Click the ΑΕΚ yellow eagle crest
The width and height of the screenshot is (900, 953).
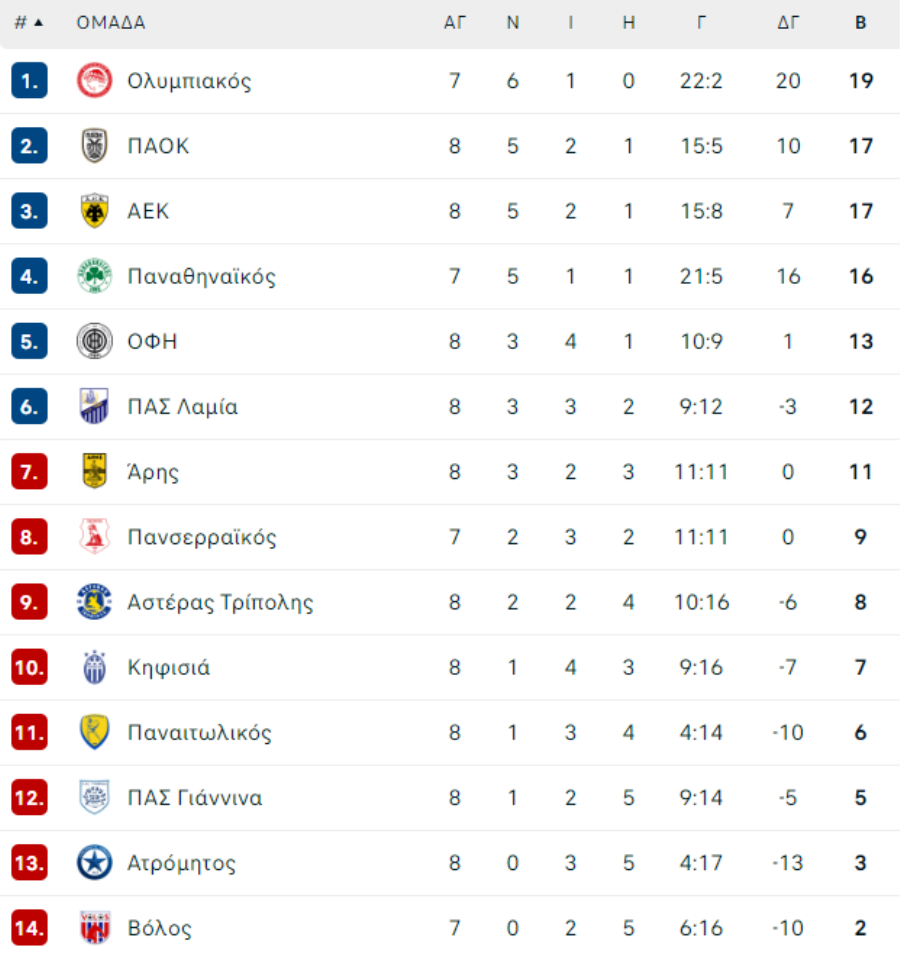[x=94, y=211]
